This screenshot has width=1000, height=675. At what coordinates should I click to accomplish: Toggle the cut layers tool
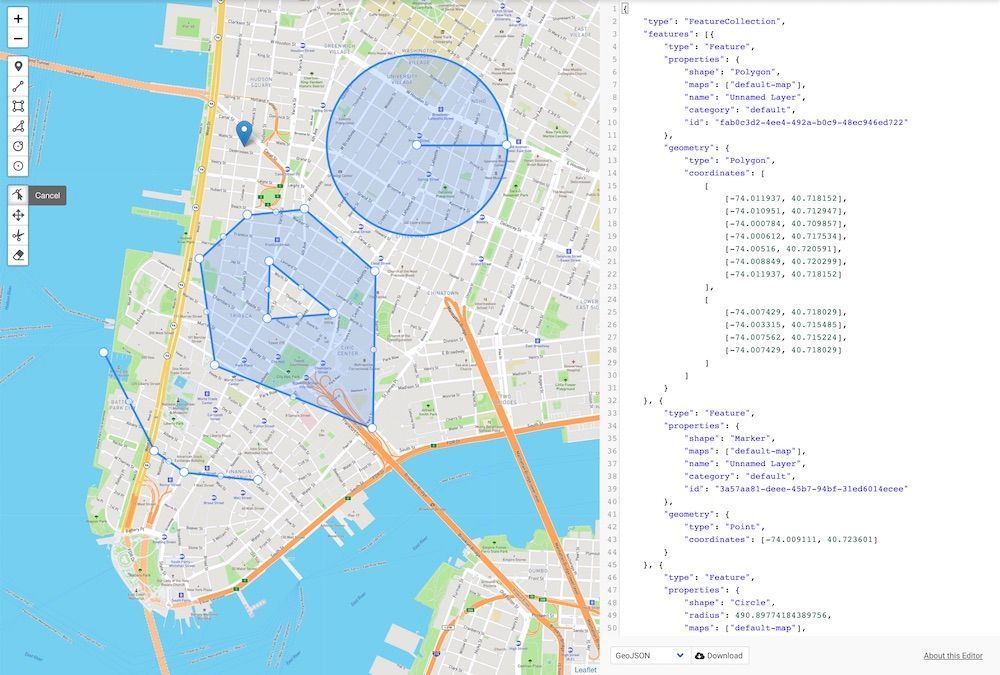tap(18, 235)
